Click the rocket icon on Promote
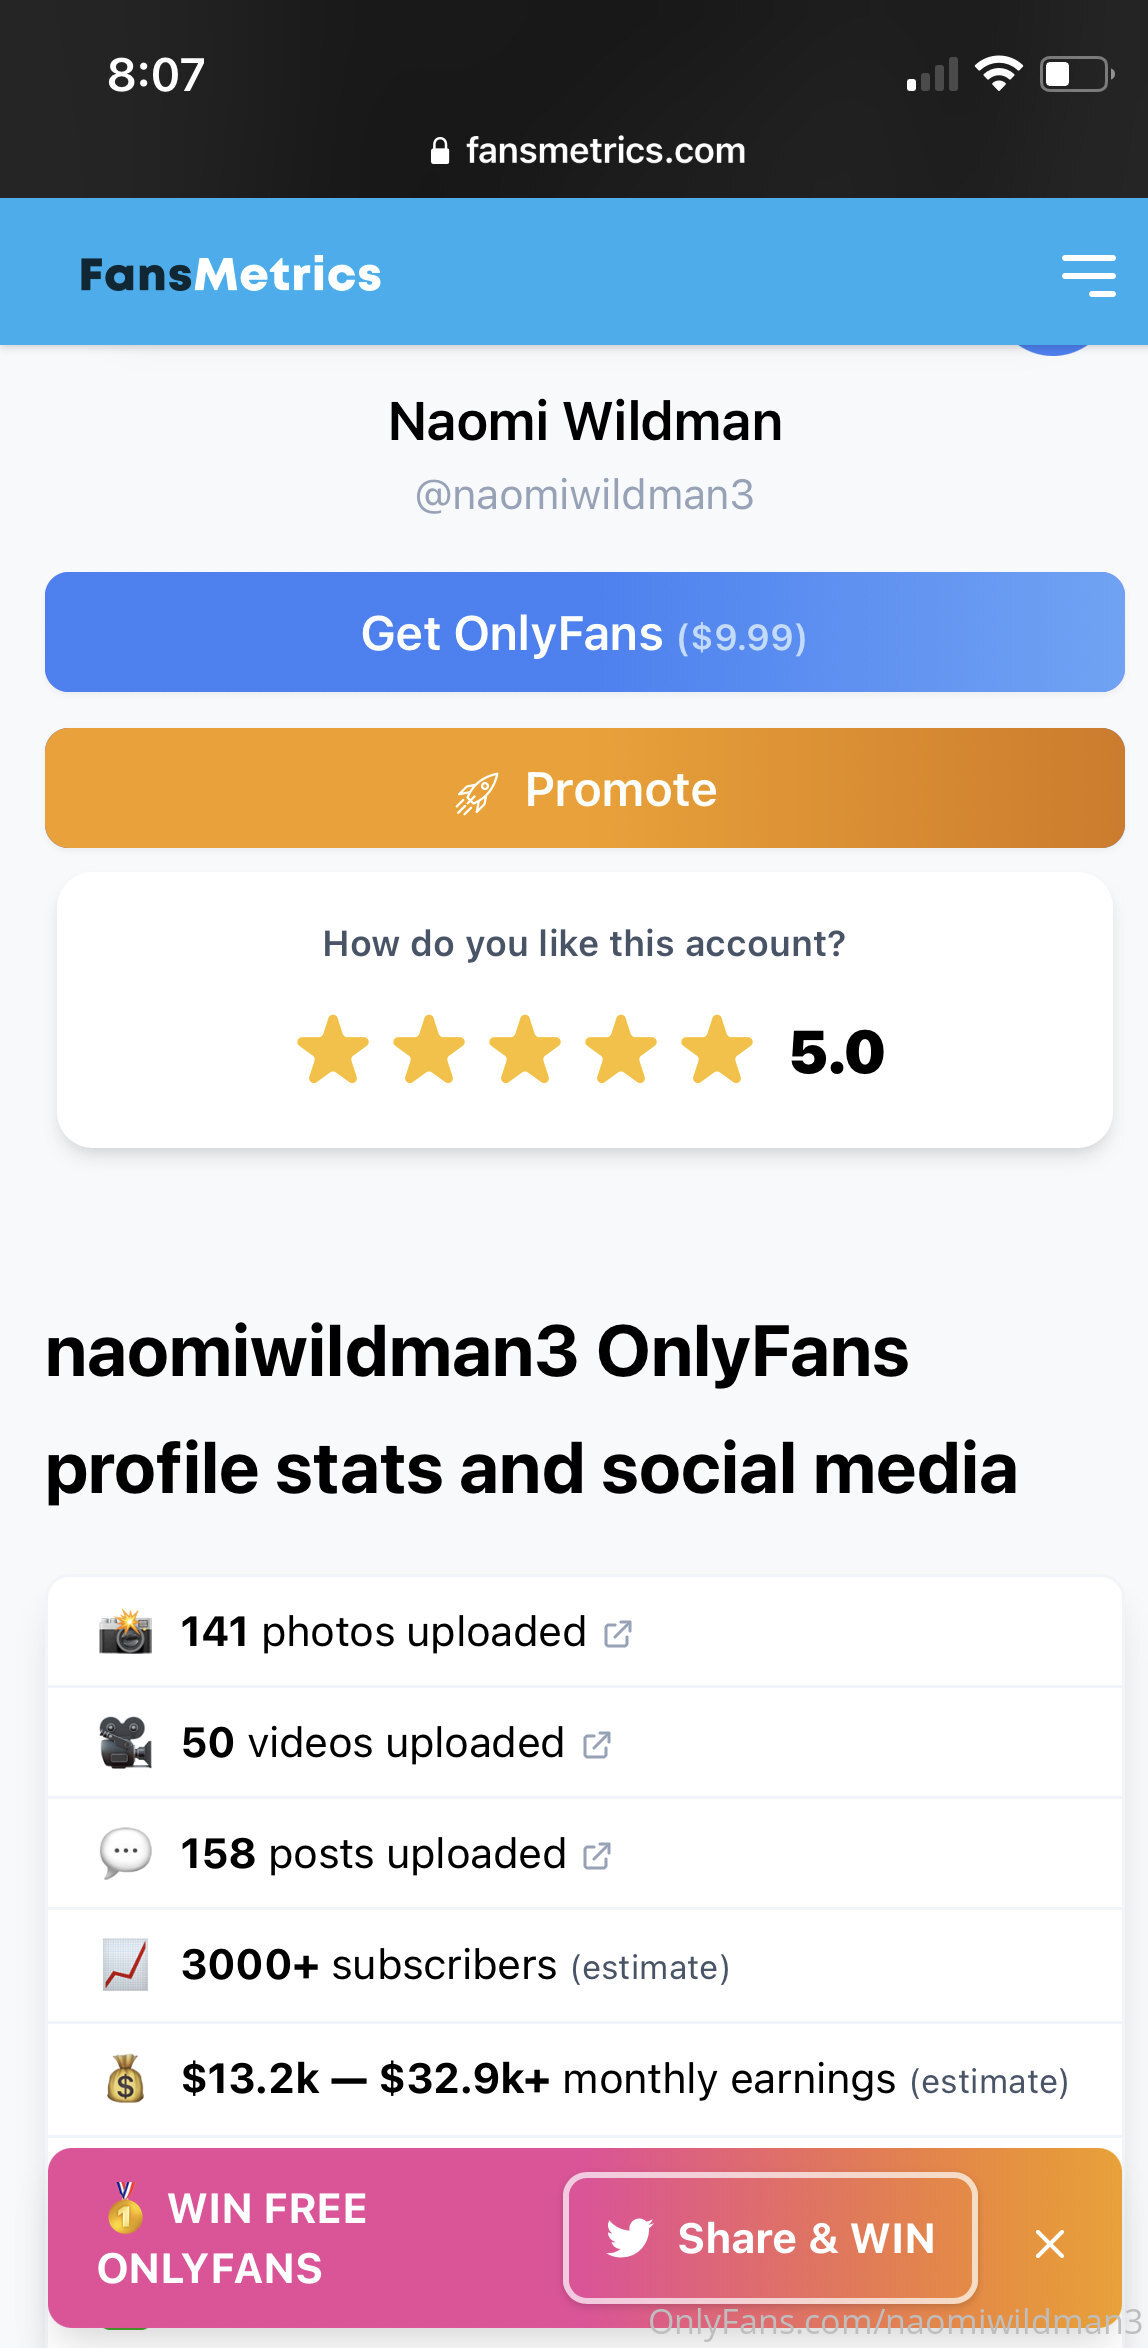This screenshot has height=2348, width=1148. click(477, 794)
